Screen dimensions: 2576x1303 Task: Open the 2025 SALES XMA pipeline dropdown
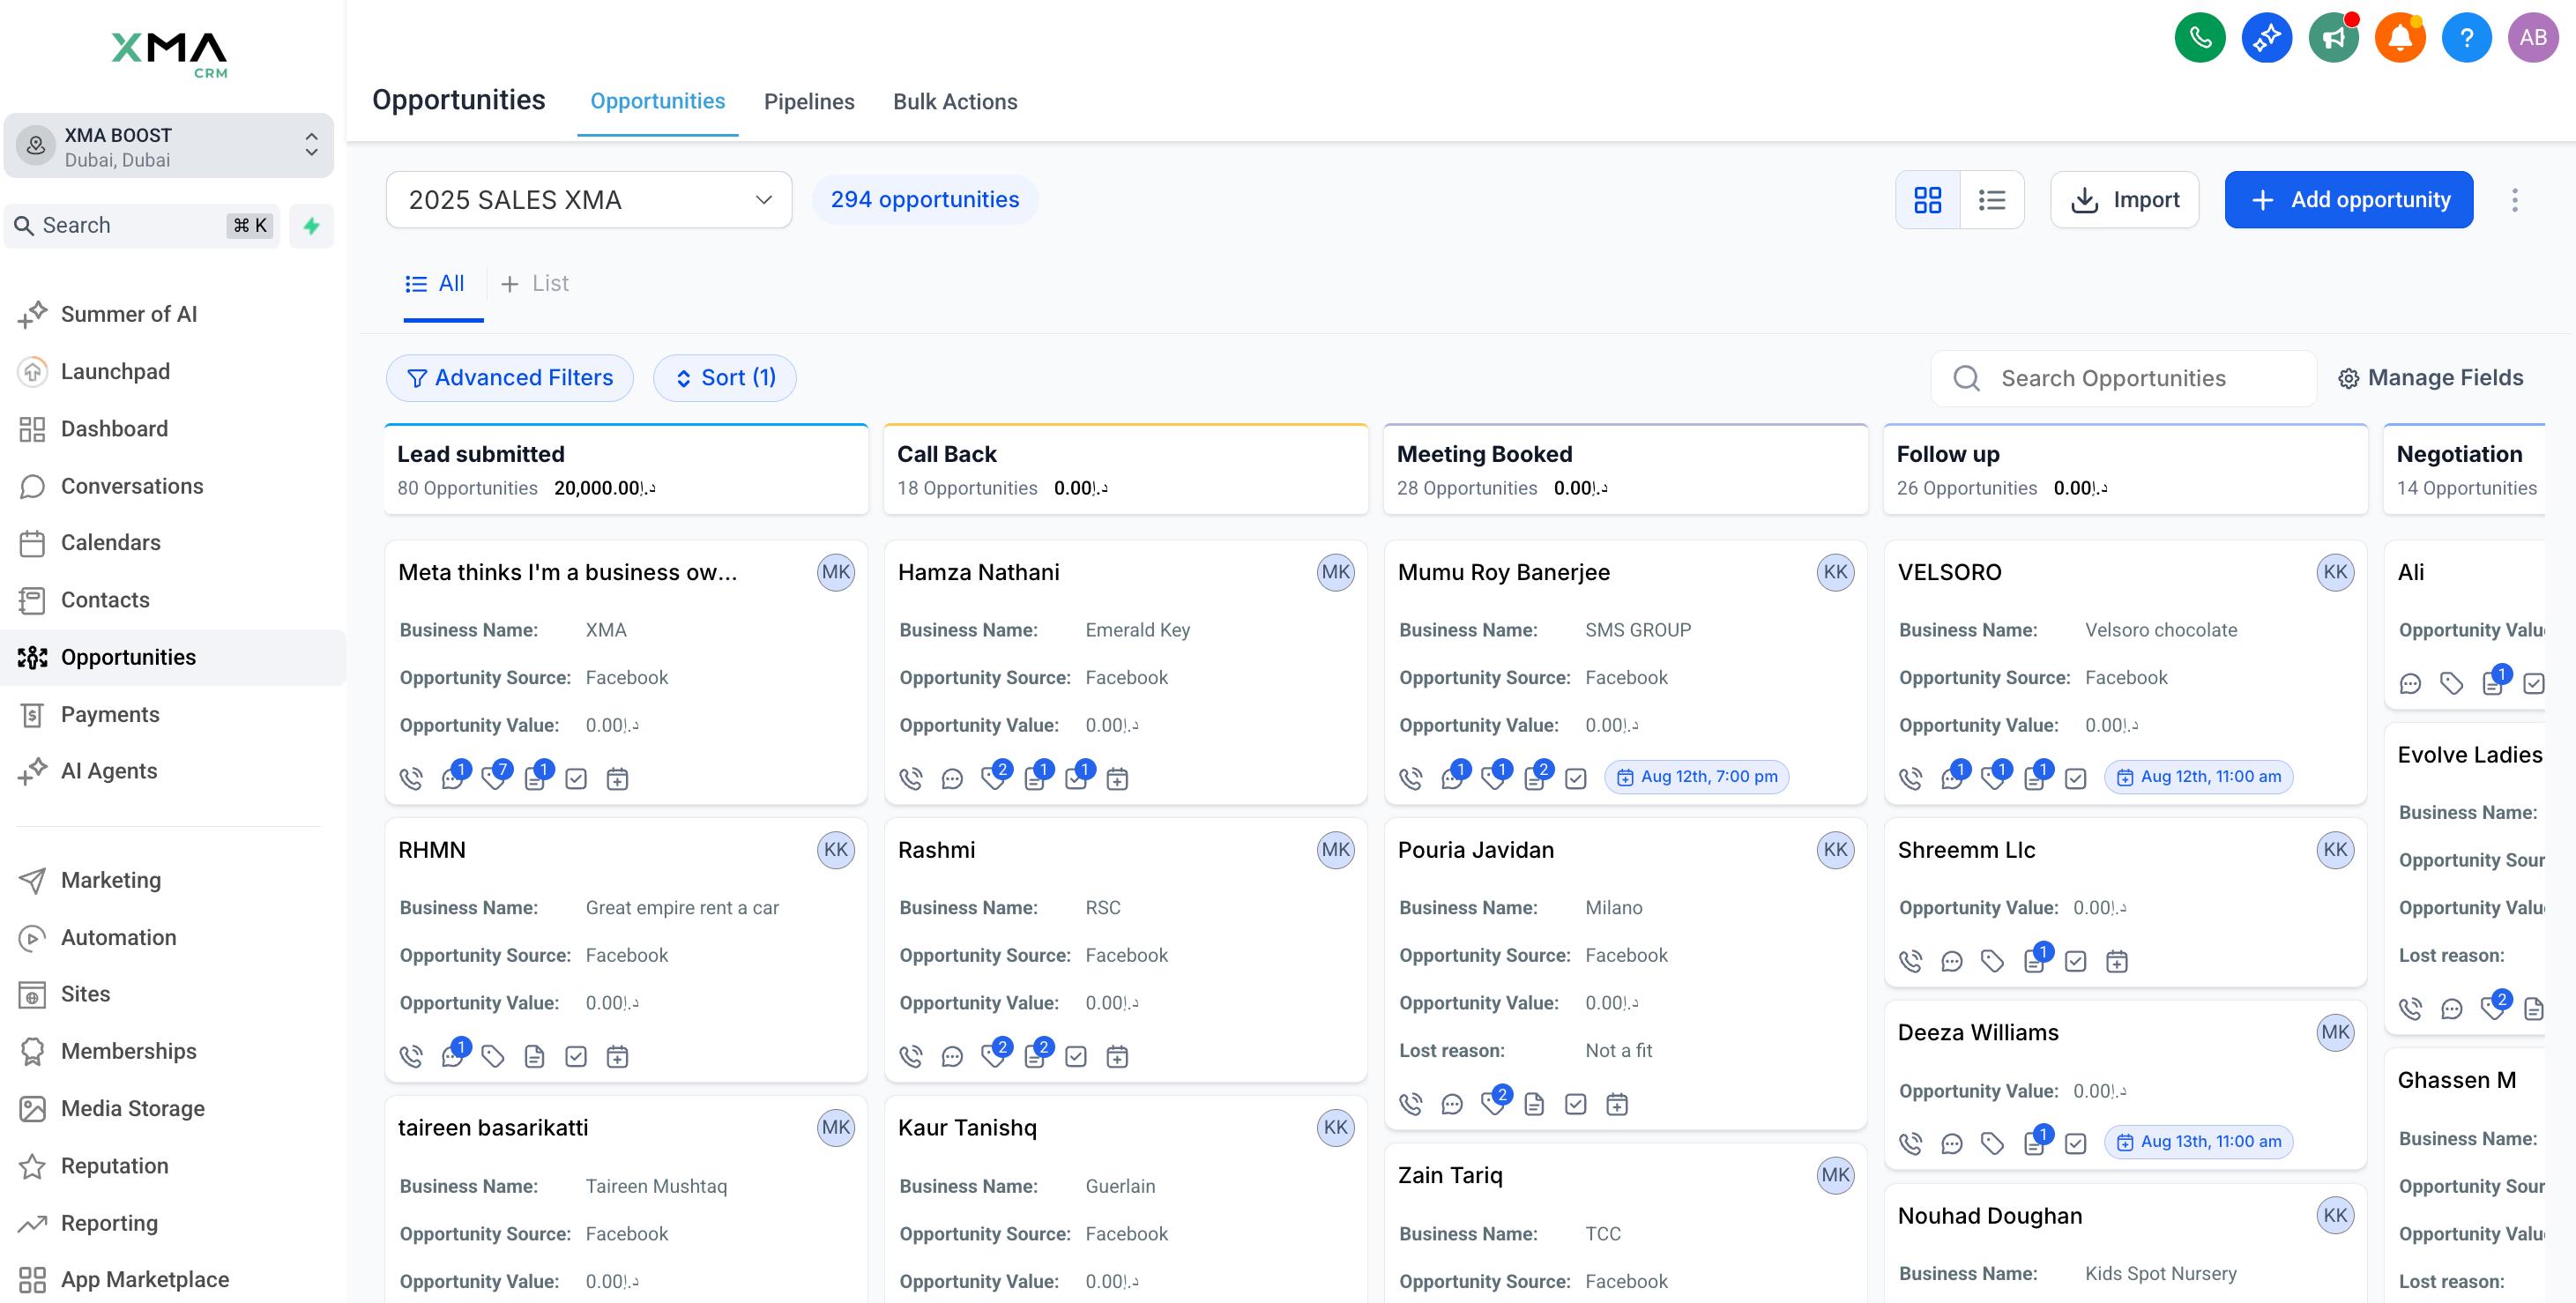point(589,199)
